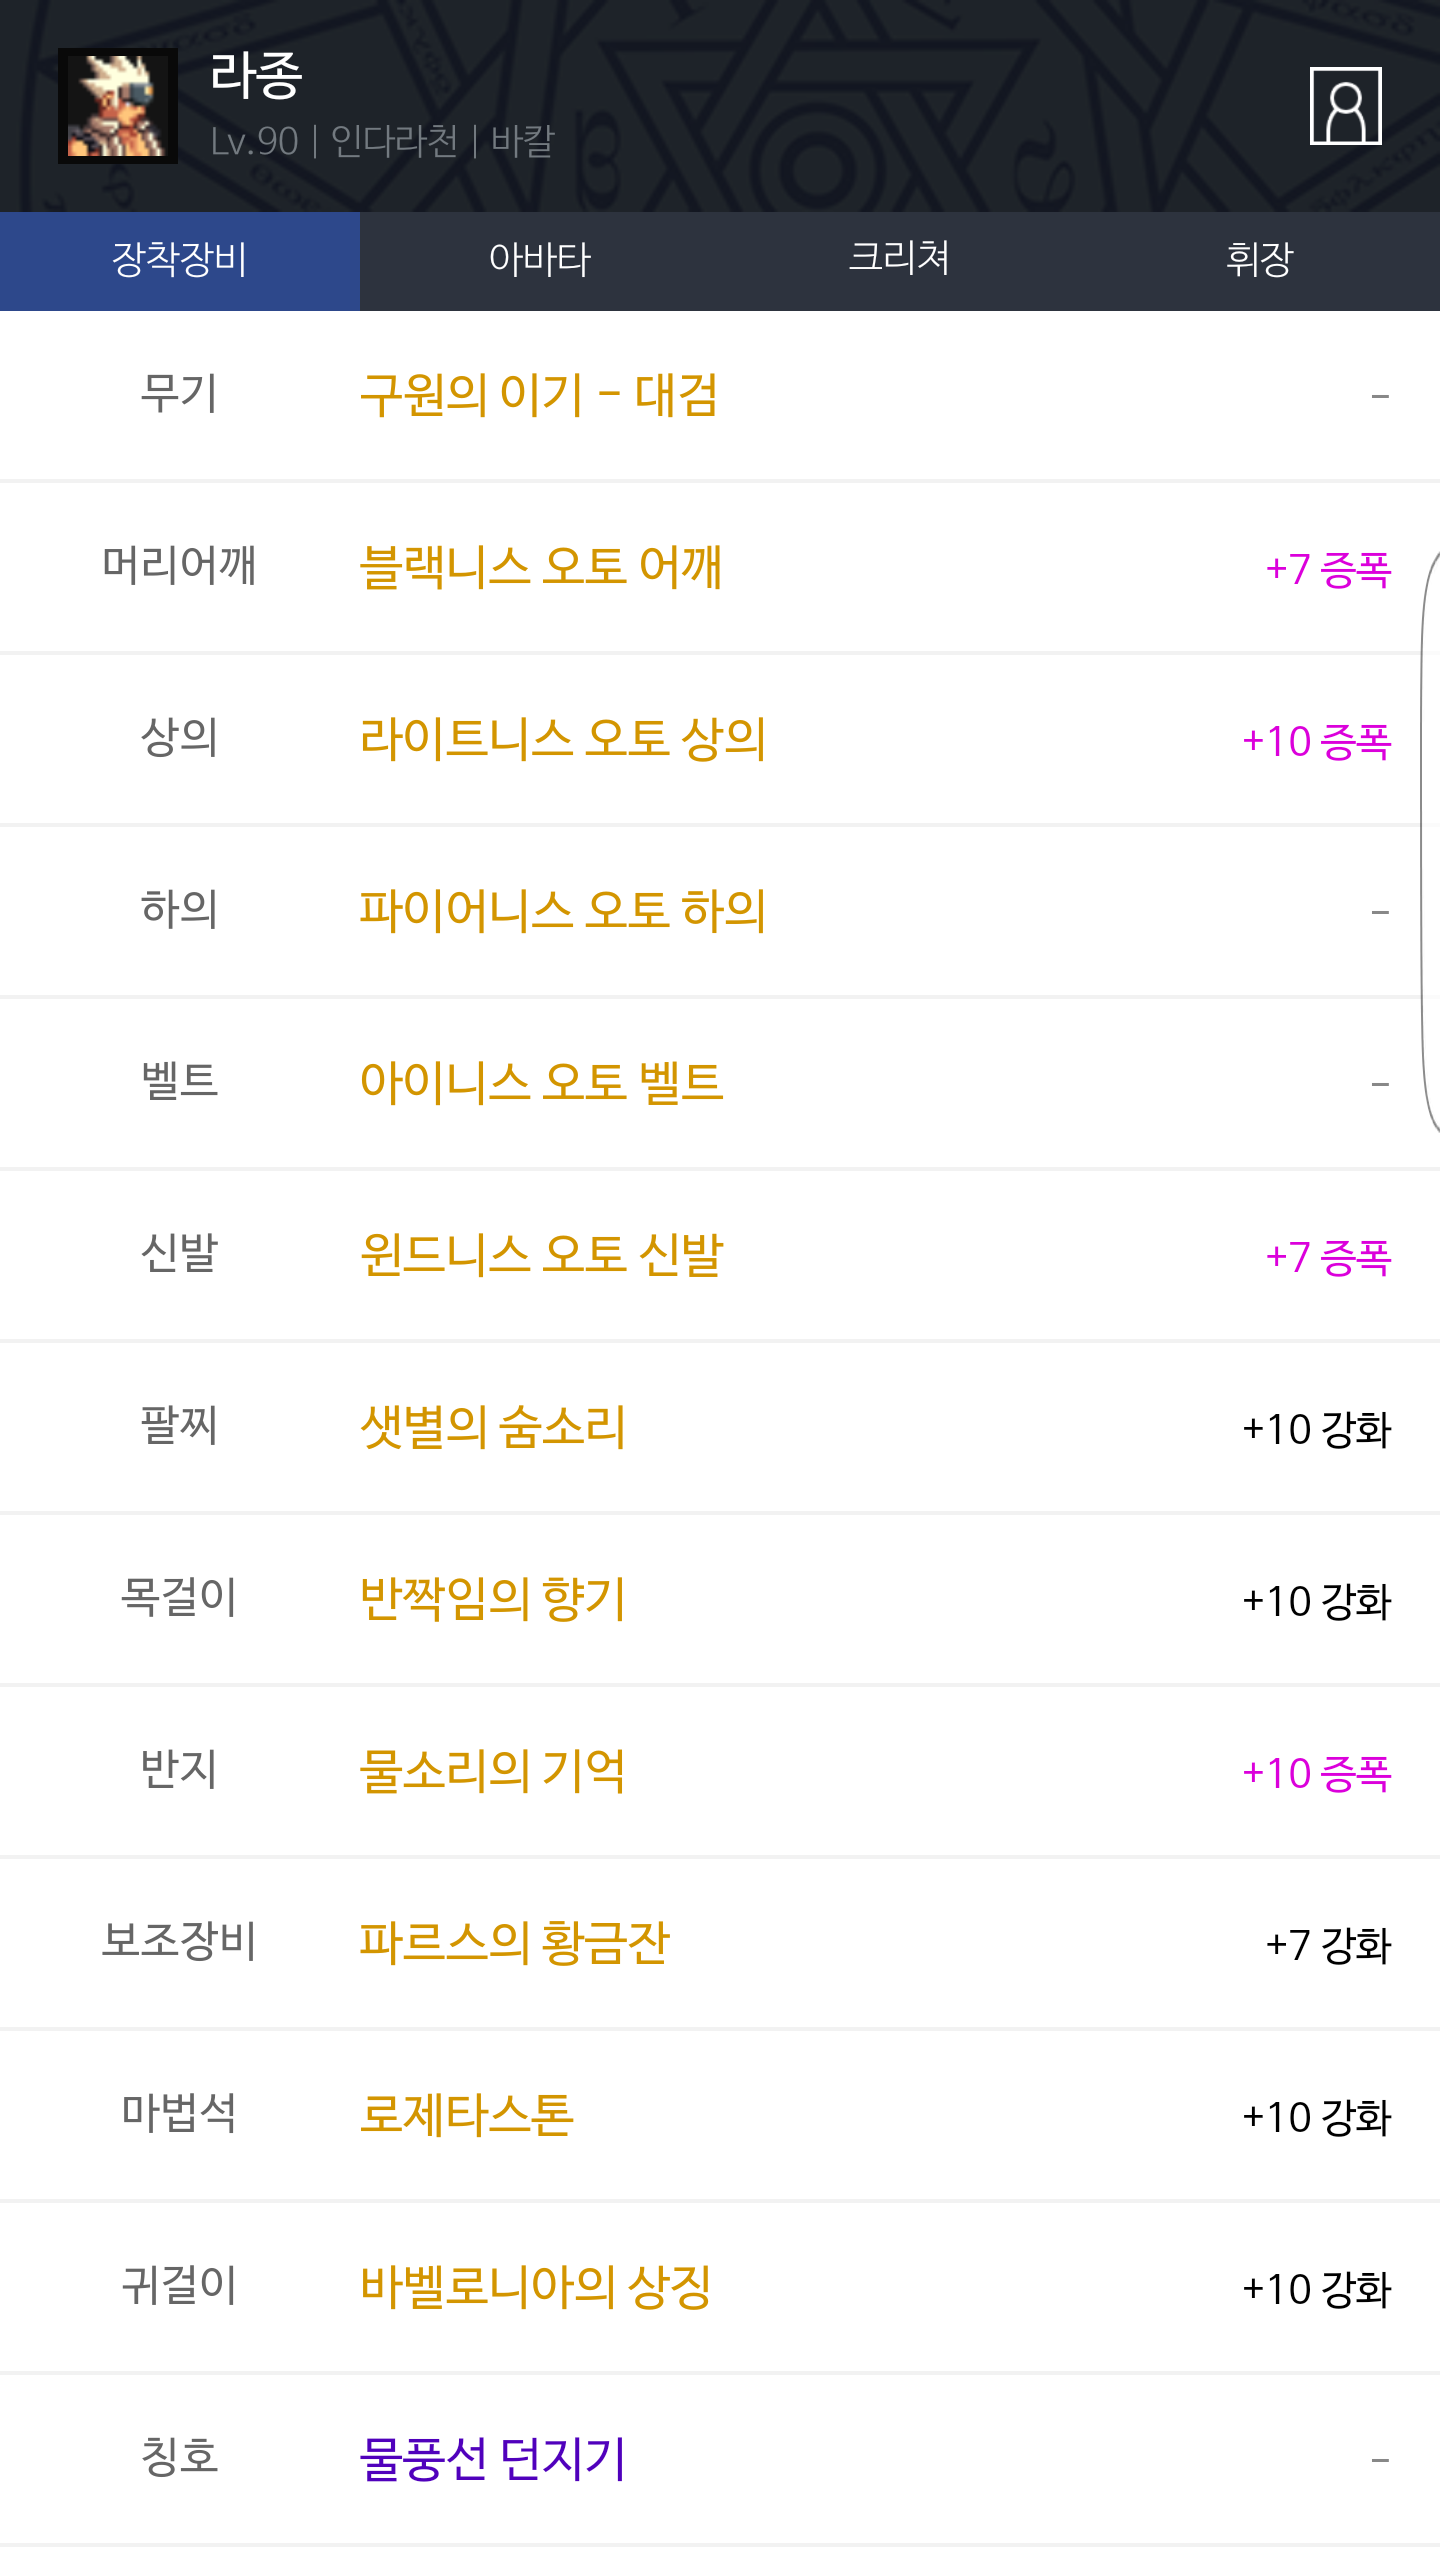Switch to the 아바타 tab
This screenshot has width=1440, height=2560.
[x=540, y=260]
